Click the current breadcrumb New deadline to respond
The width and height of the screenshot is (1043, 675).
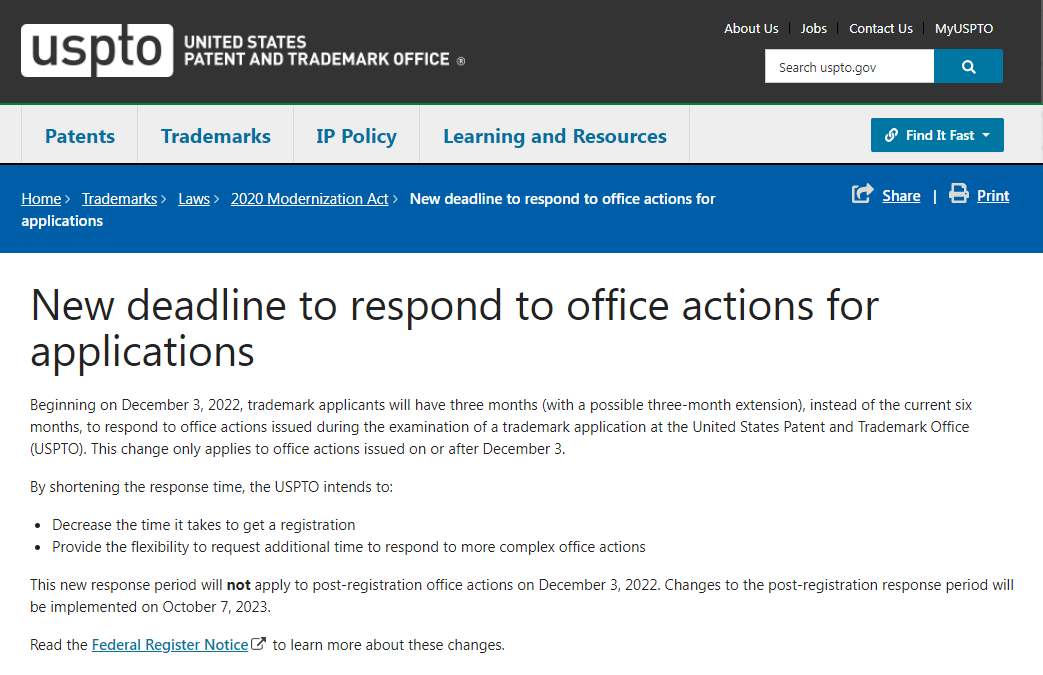click(368, 209)
